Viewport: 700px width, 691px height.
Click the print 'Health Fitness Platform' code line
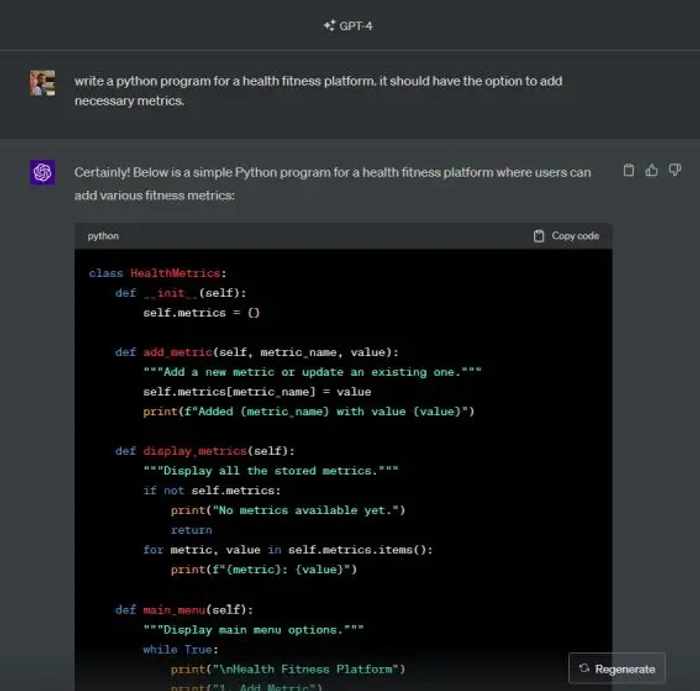coord(288,669)
